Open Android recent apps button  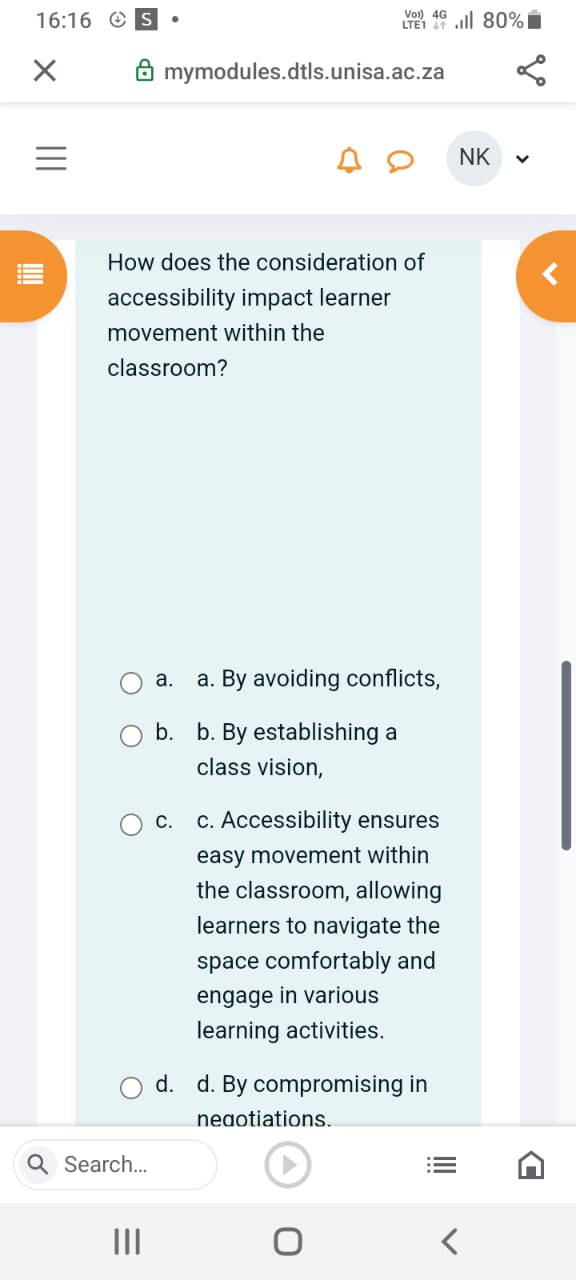[126, 1241]
